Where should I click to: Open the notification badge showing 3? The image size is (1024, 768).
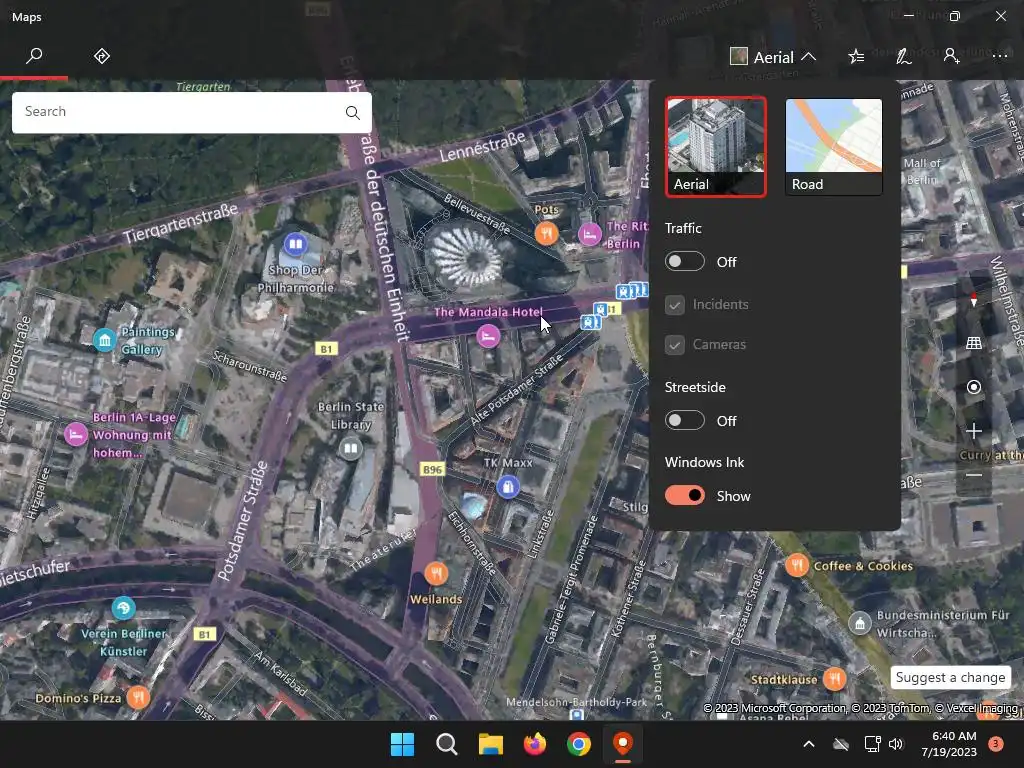pos(996,744)
